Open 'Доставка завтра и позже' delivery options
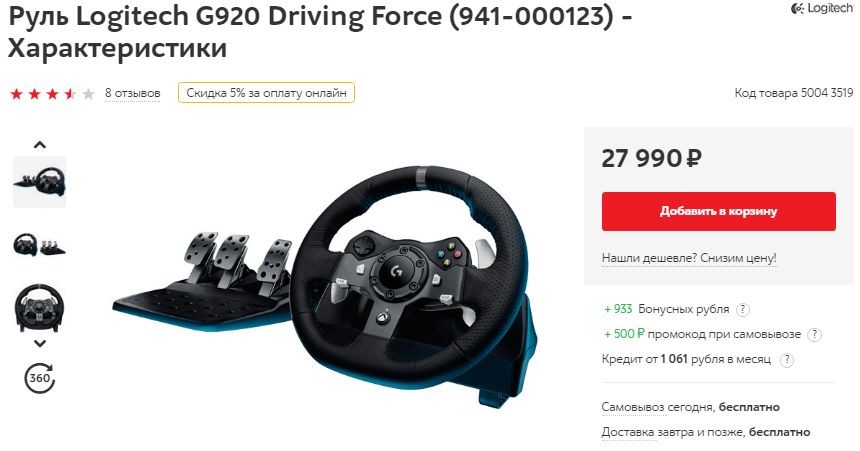 point(674,432)
